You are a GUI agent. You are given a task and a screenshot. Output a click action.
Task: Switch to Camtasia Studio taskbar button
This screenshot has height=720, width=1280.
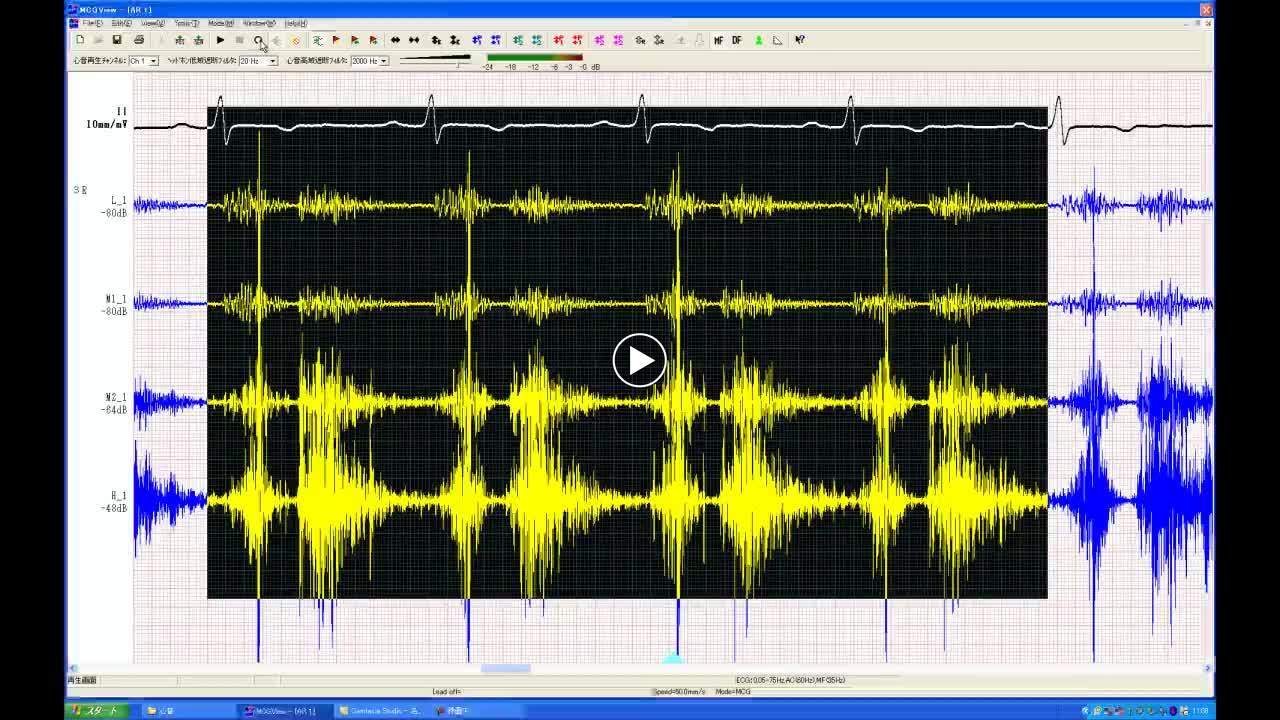click(x=380, y=711)
